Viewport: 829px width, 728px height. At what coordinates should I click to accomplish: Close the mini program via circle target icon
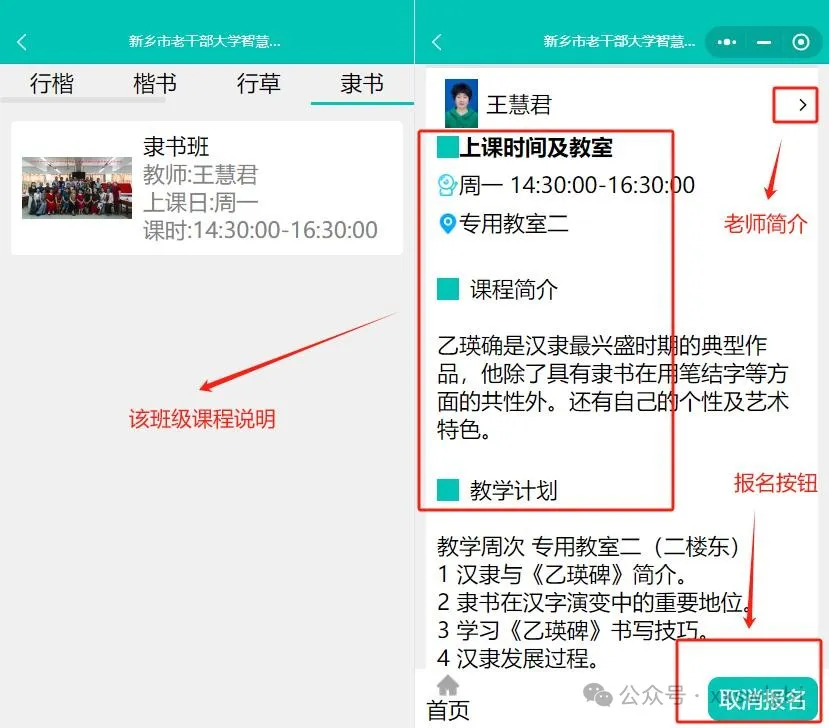(800, 42)
